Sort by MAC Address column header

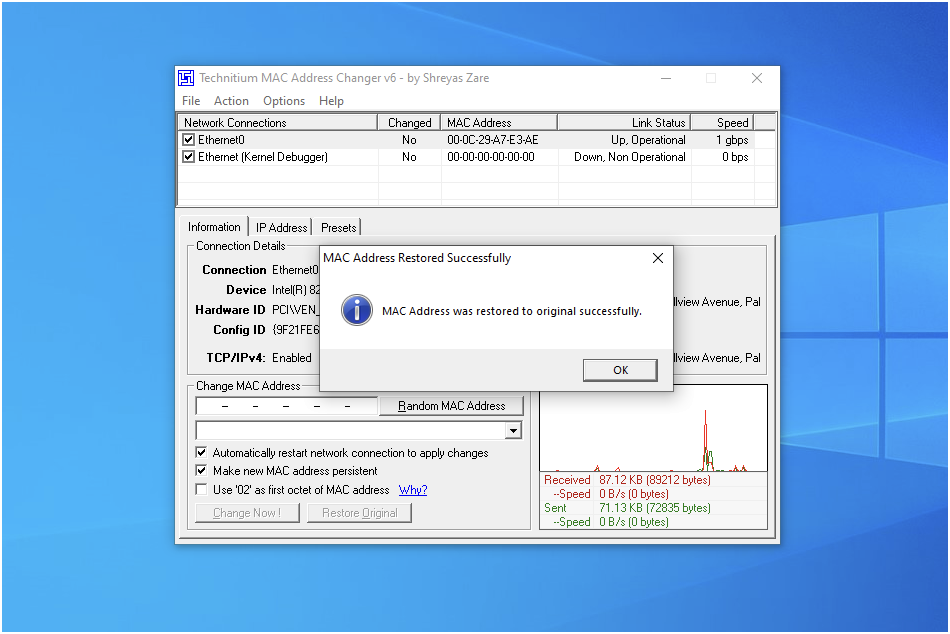click(x=499, y=122)
